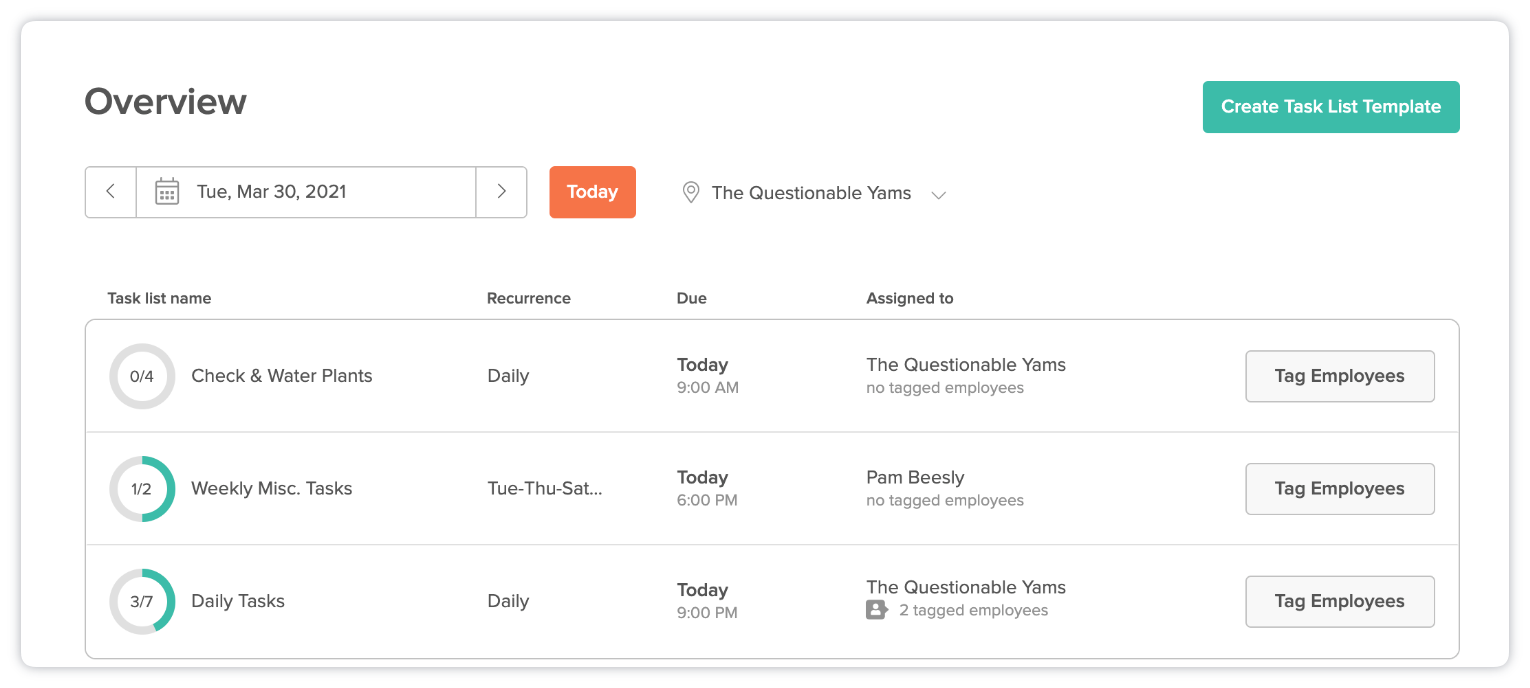Click the tagged employees badge icon on Daily Tasks

876,610
